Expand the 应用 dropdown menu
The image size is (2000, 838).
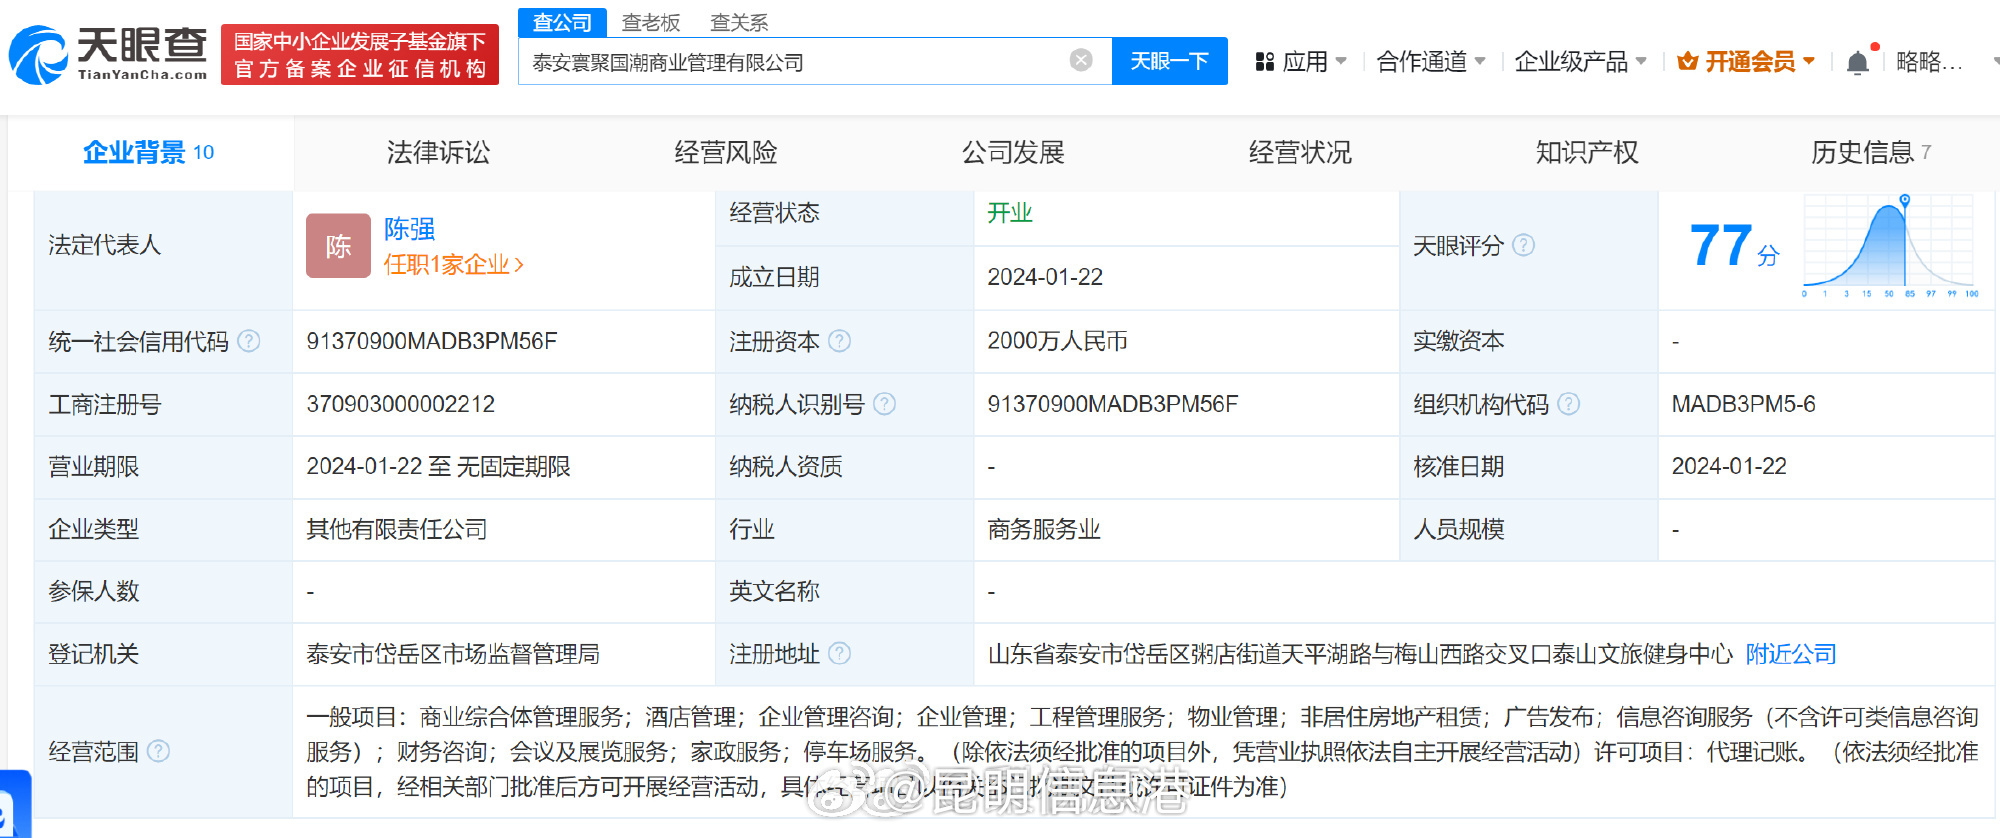pyautogui.click(x=1341, y=61)
